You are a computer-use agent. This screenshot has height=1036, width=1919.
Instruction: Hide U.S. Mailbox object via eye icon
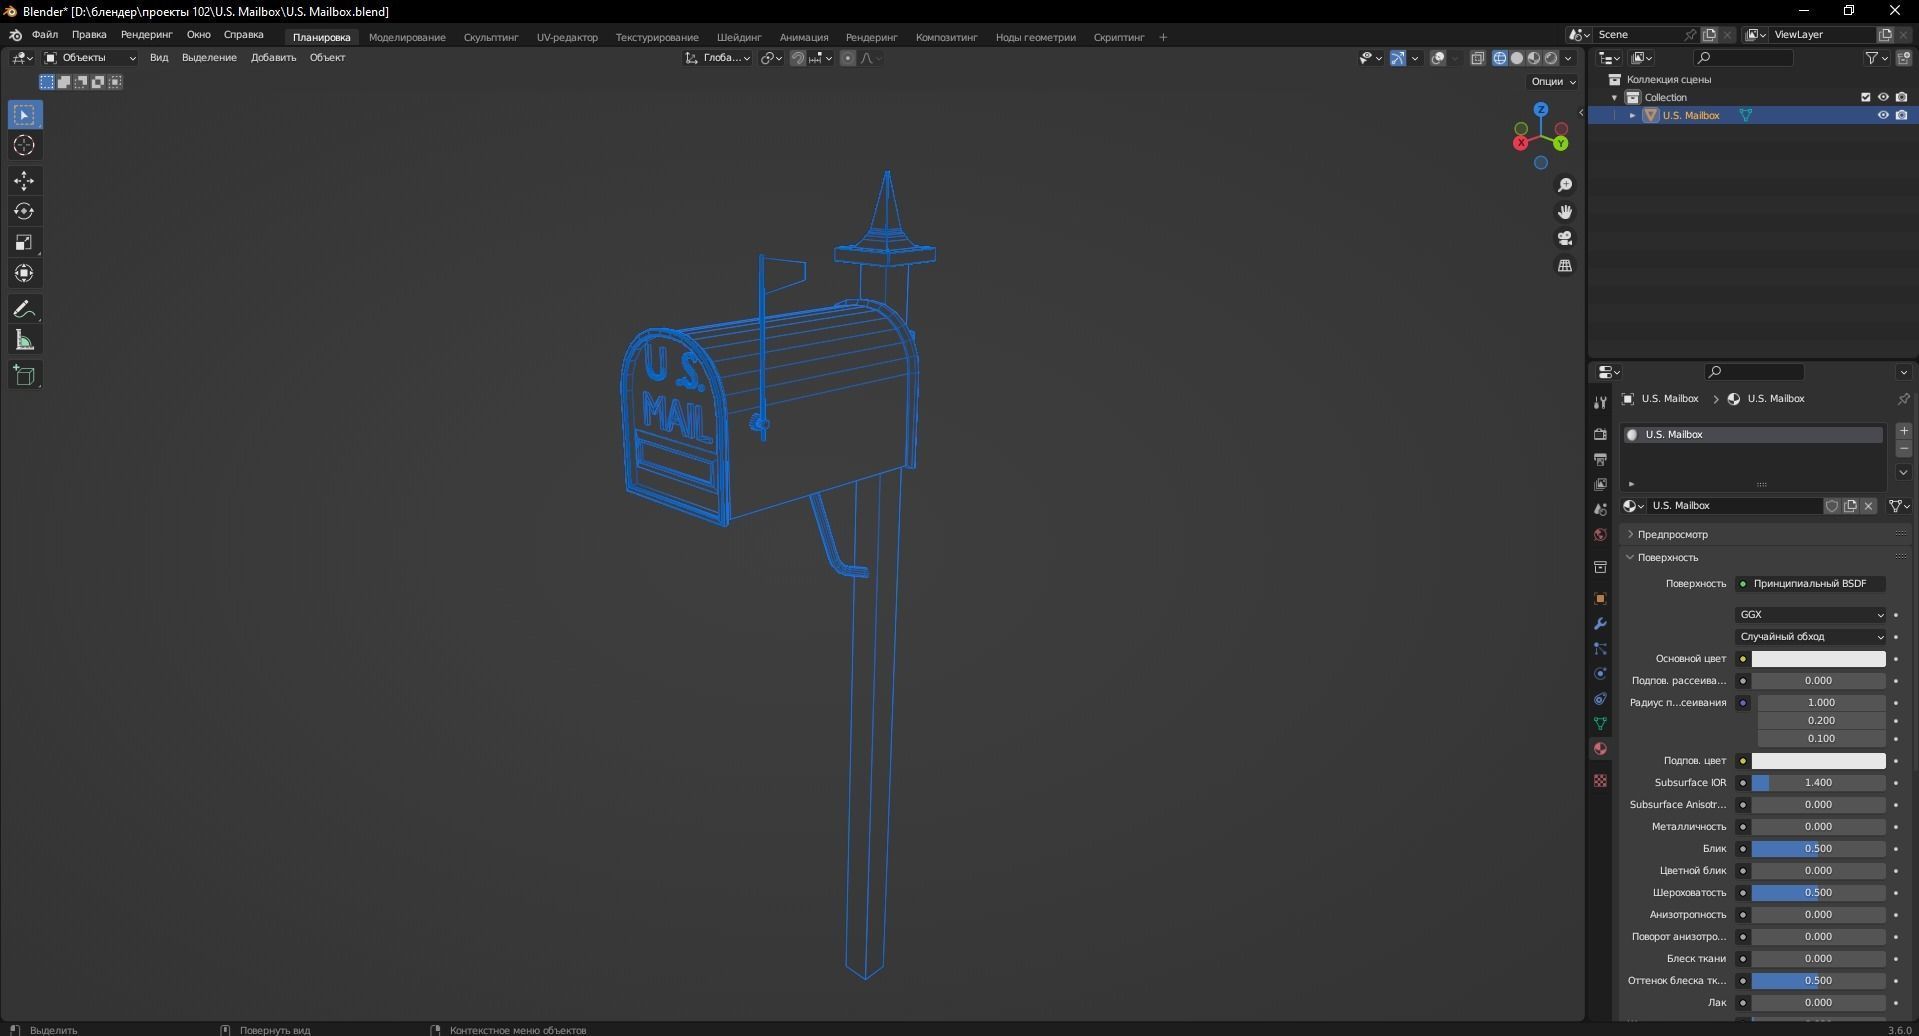click(x=1883, y=115)
